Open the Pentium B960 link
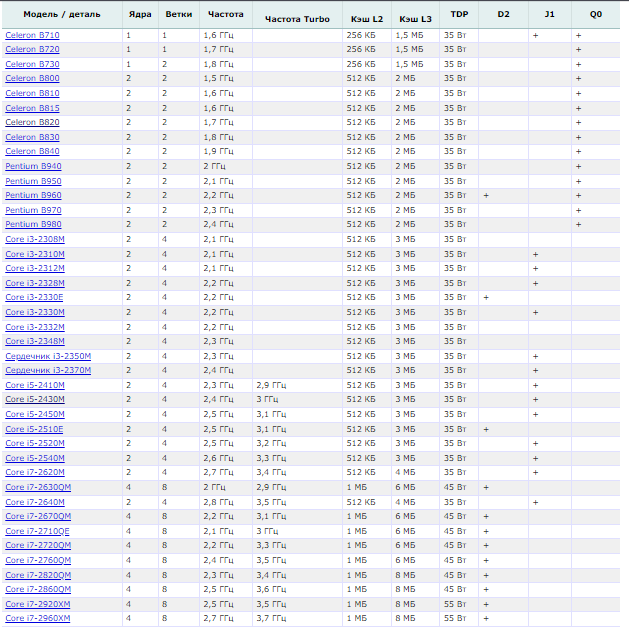This screenshot has width=629, height=633. point(34,195)
